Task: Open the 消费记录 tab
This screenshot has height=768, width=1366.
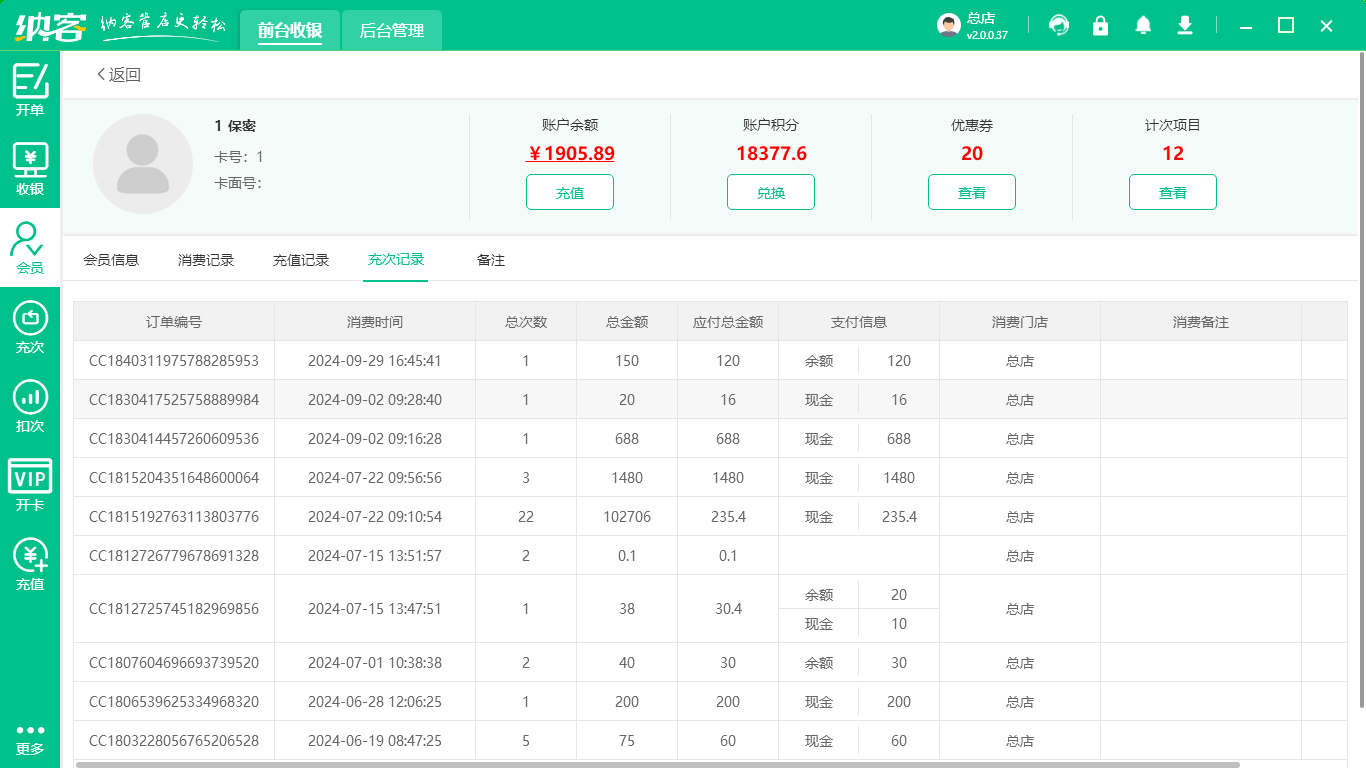Action: (206, 260)
